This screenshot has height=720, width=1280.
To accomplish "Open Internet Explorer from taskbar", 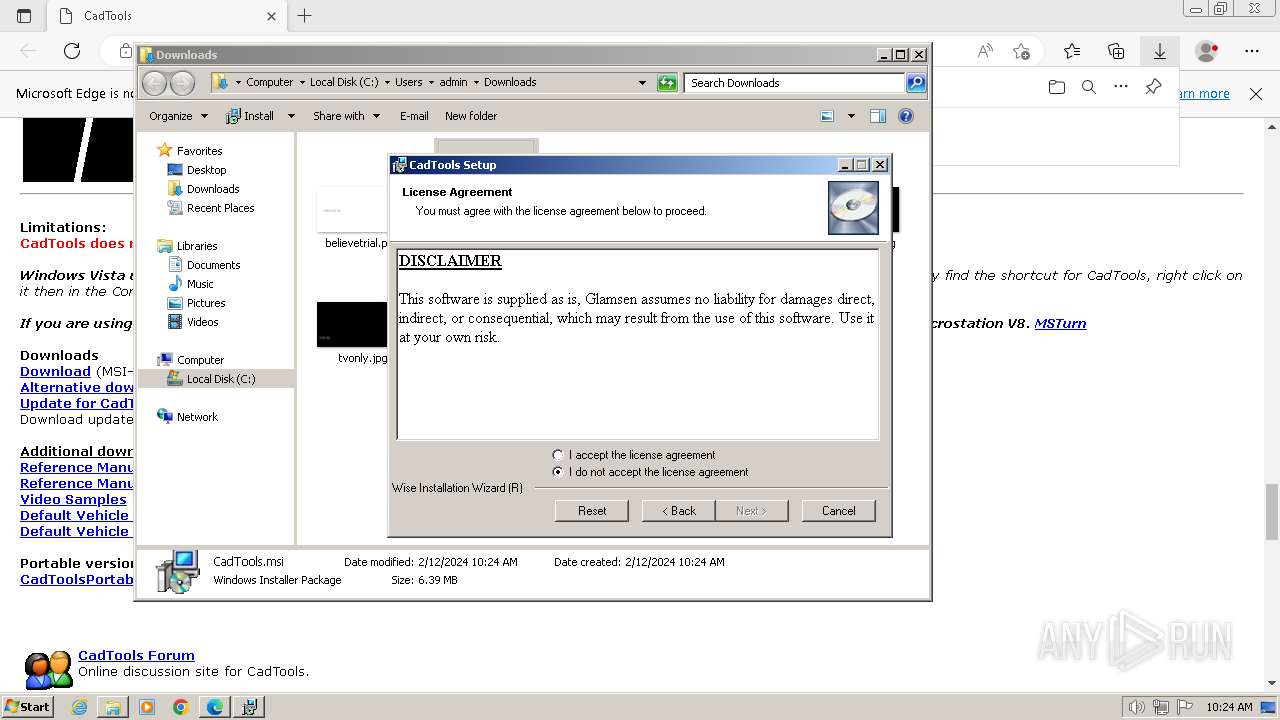I will (79, 707).
